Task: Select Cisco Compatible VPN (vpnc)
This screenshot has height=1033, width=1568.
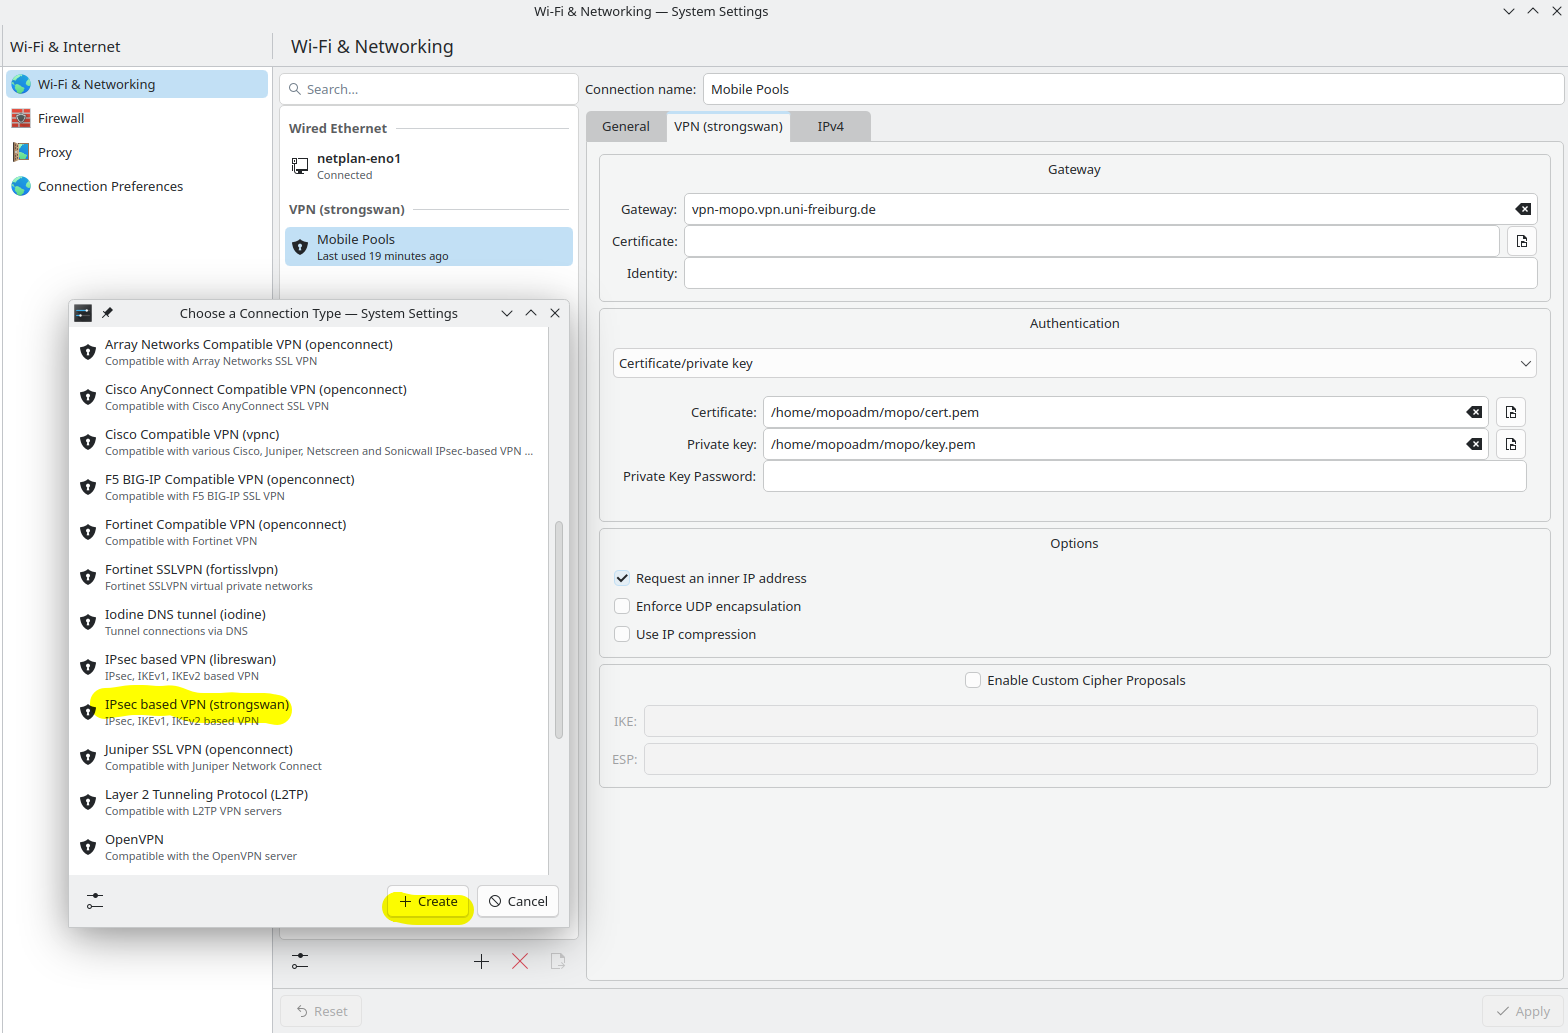Action: [x=310, y=442]
